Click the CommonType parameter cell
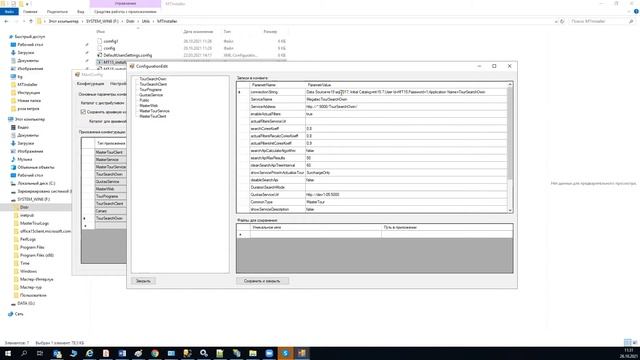 (277, 202)
